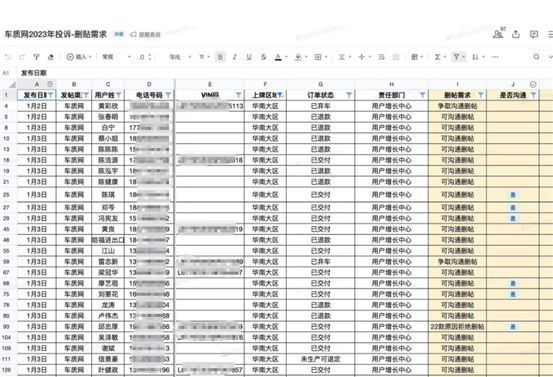Click the freeze panes grid icon
Viewport: 553px width, 377px height.
415,57
